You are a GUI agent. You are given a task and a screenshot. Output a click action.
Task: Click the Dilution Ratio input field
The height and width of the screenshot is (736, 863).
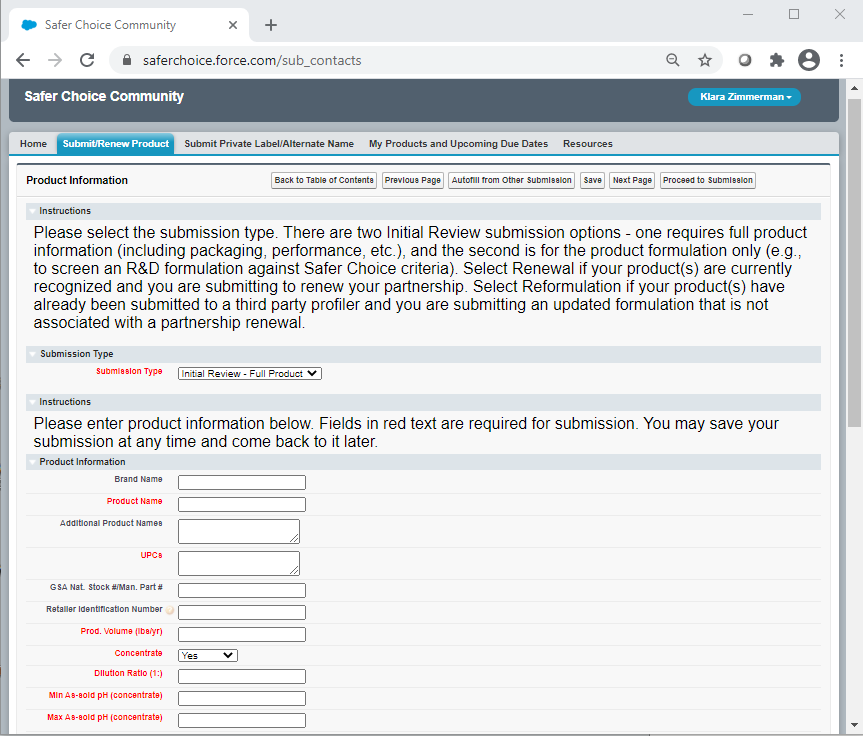tap(242, 677)
